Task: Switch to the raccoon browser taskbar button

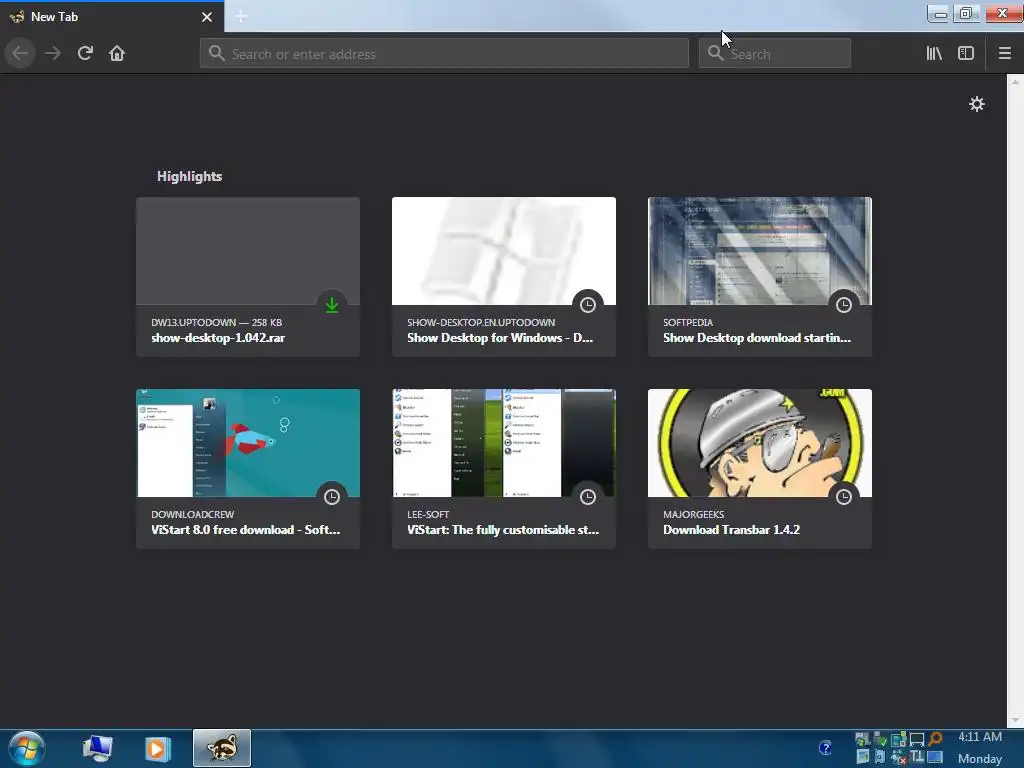Action: pyautogui.click(x=222, y=748)
